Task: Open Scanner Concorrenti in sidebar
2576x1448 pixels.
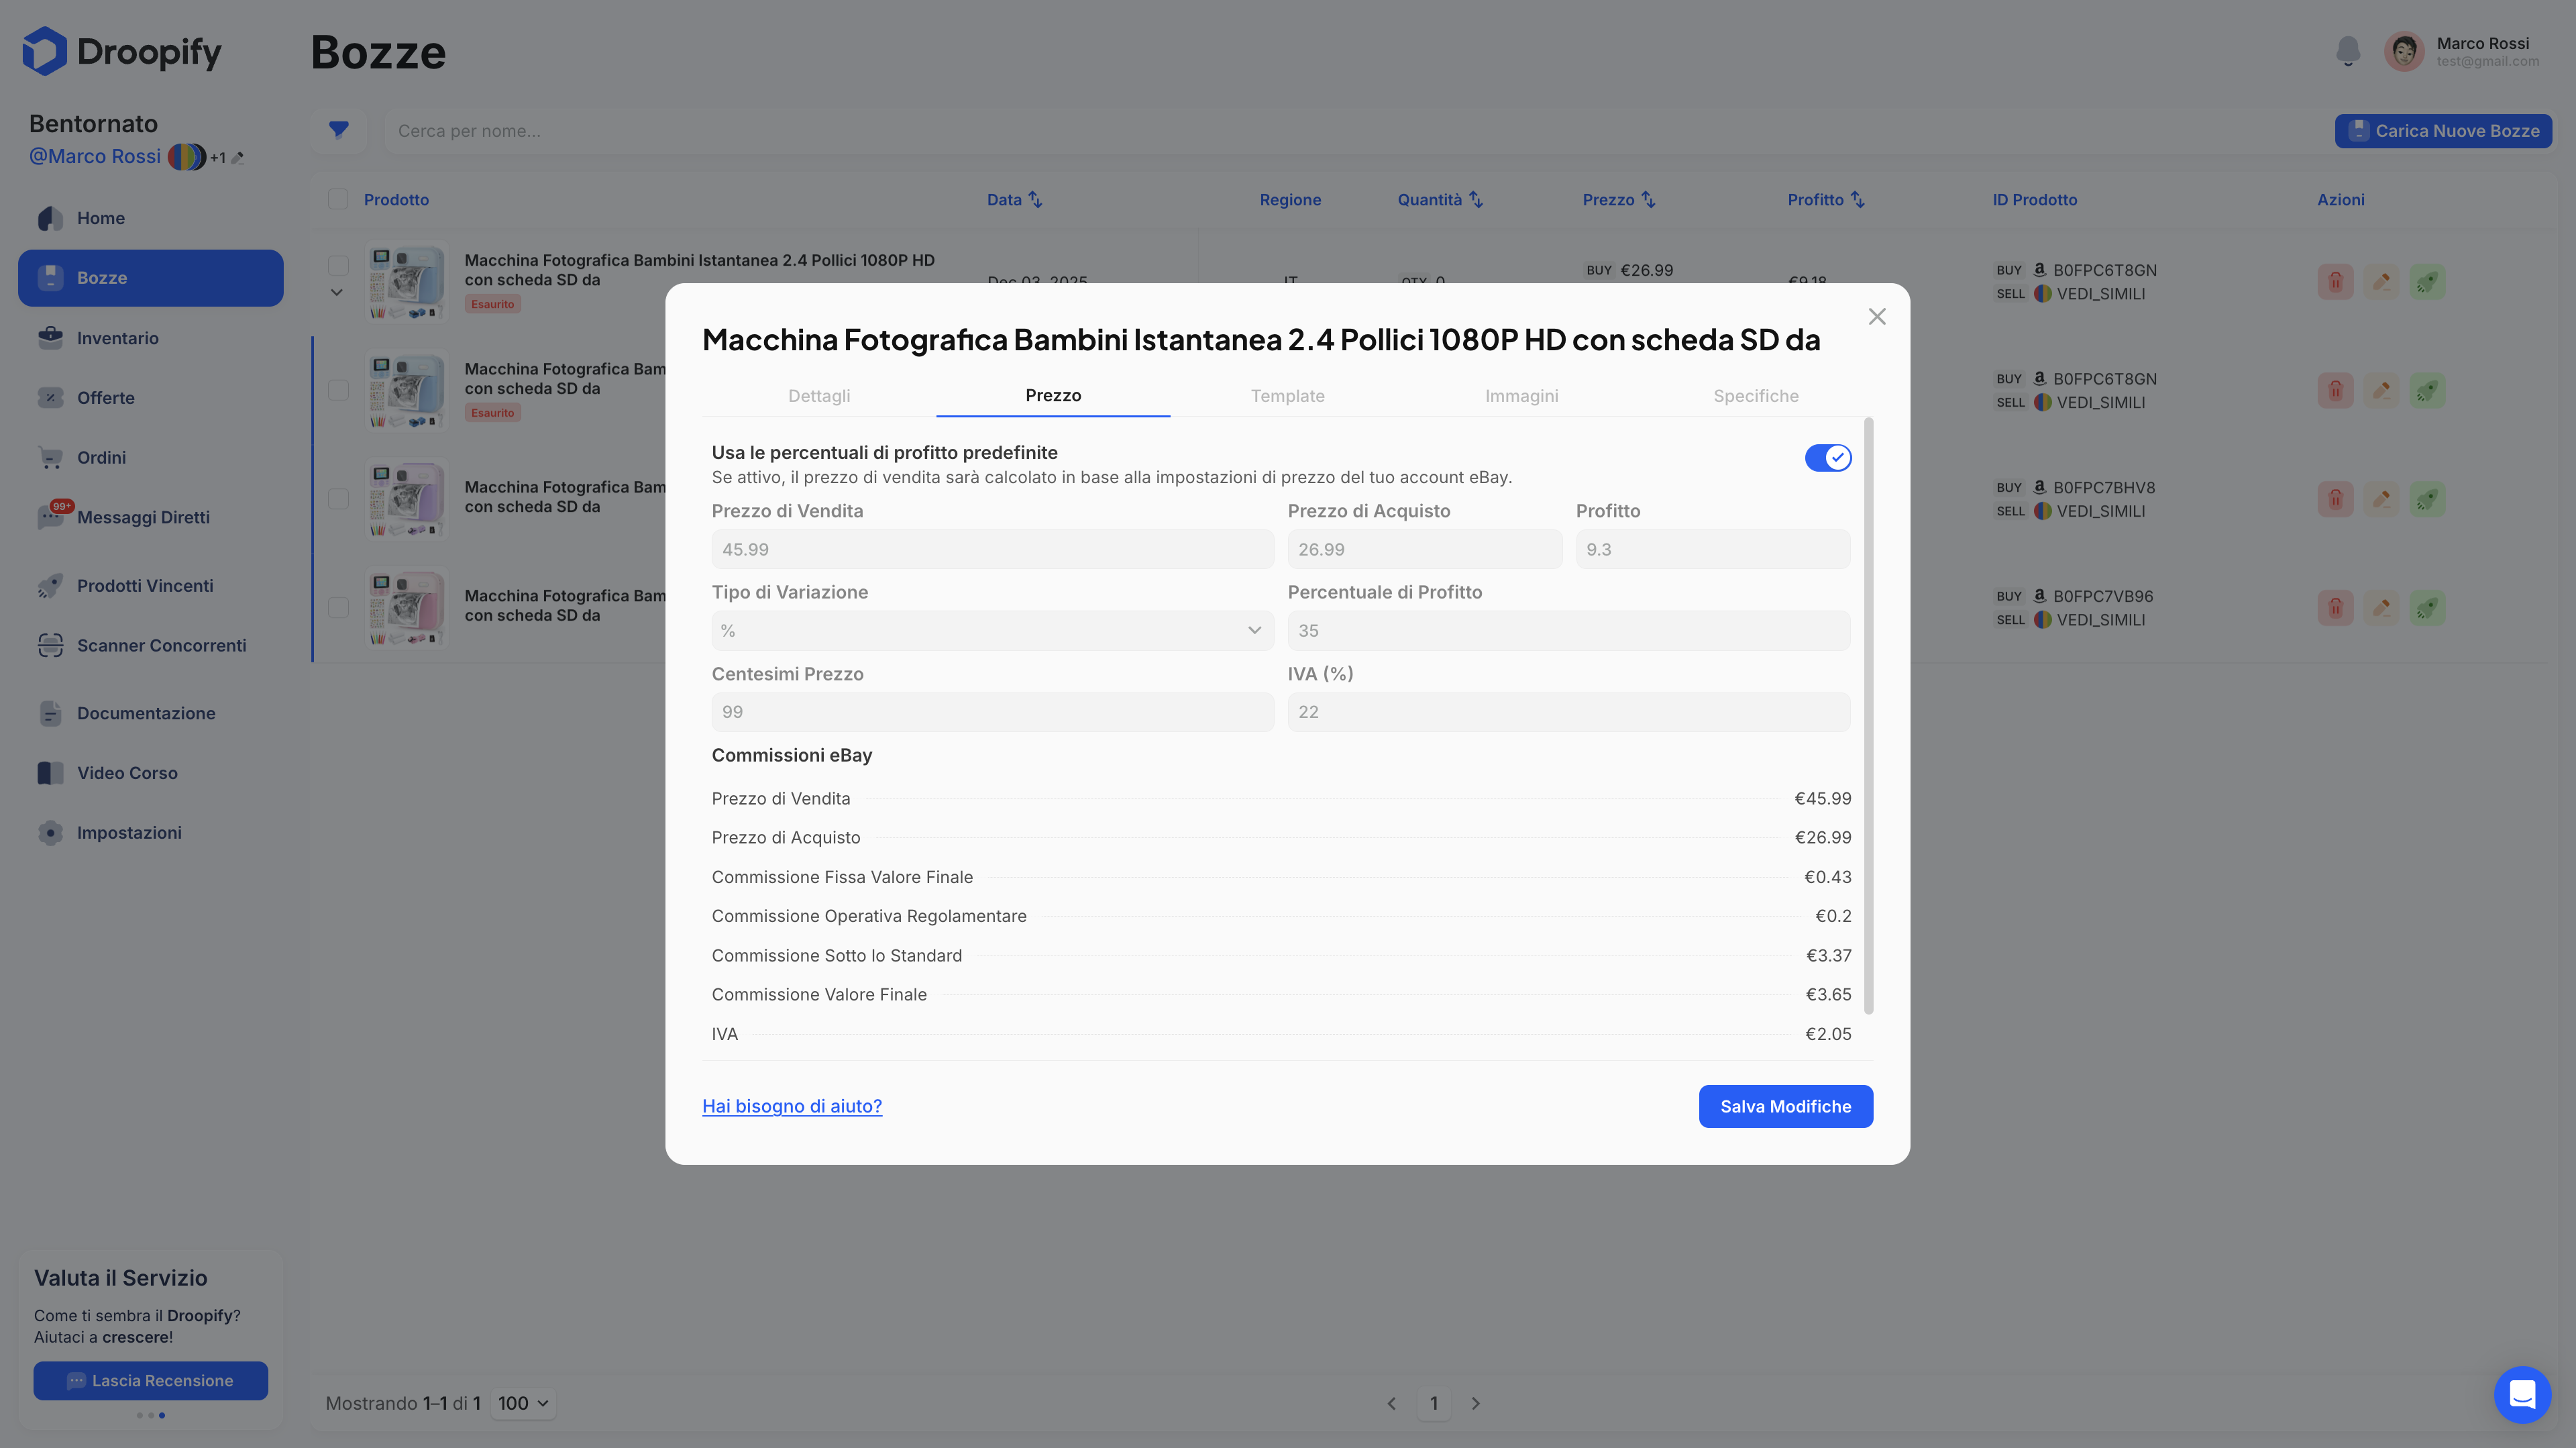Action: tap(161, 646)
